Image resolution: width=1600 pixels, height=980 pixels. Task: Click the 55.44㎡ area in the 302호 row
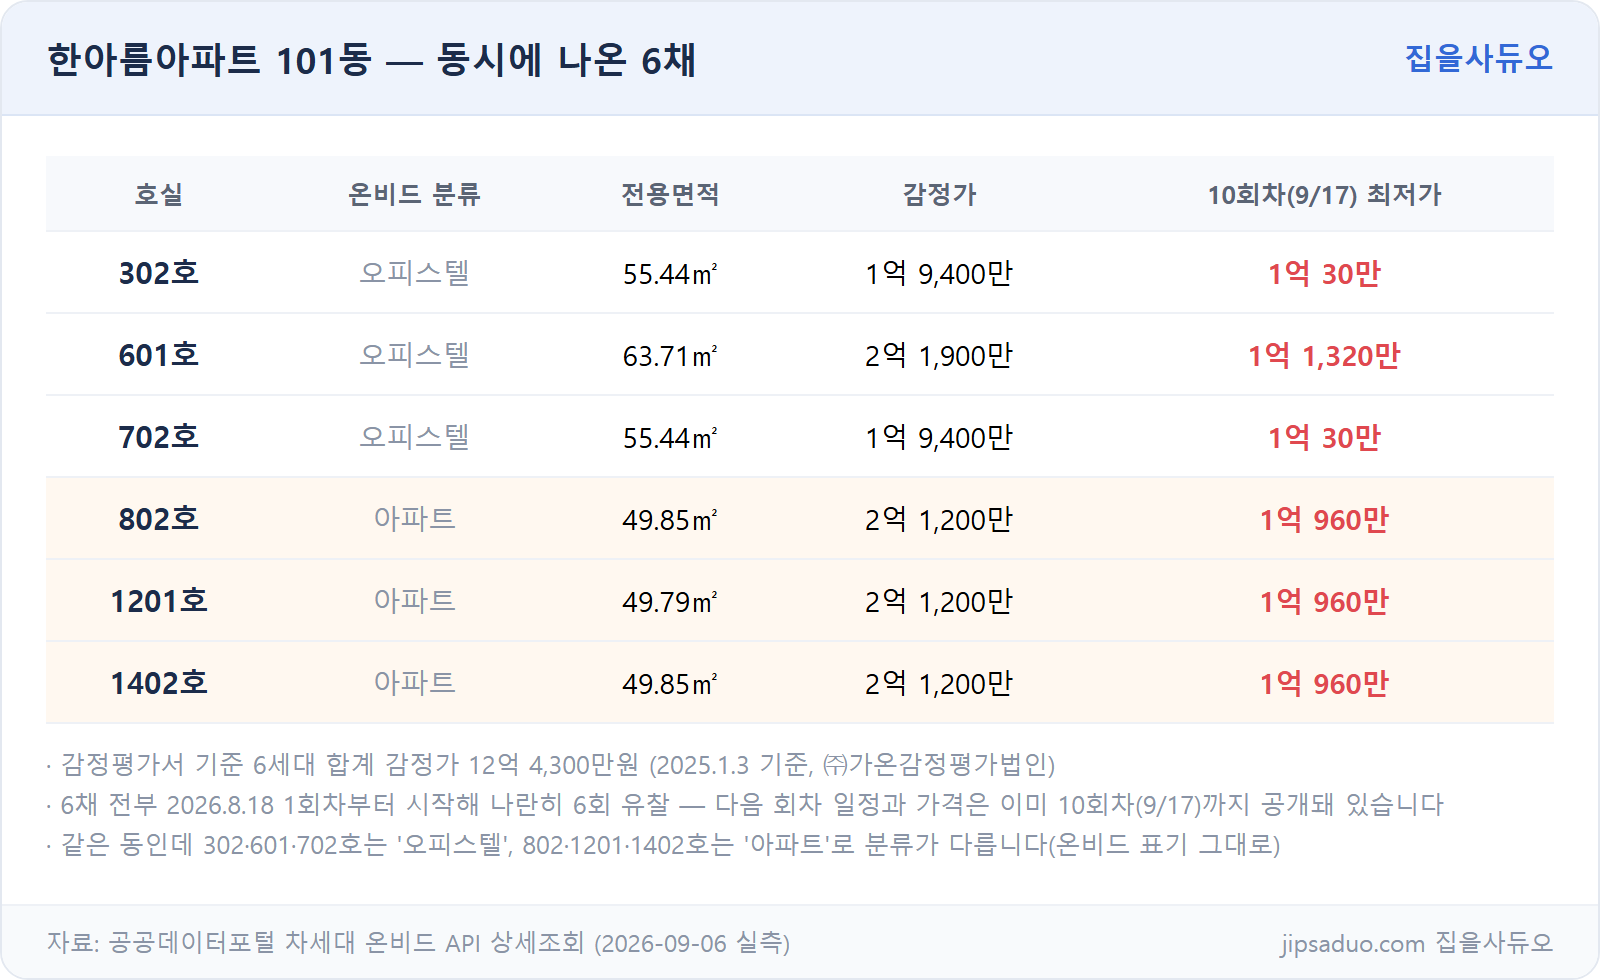[x=670, y=274]
